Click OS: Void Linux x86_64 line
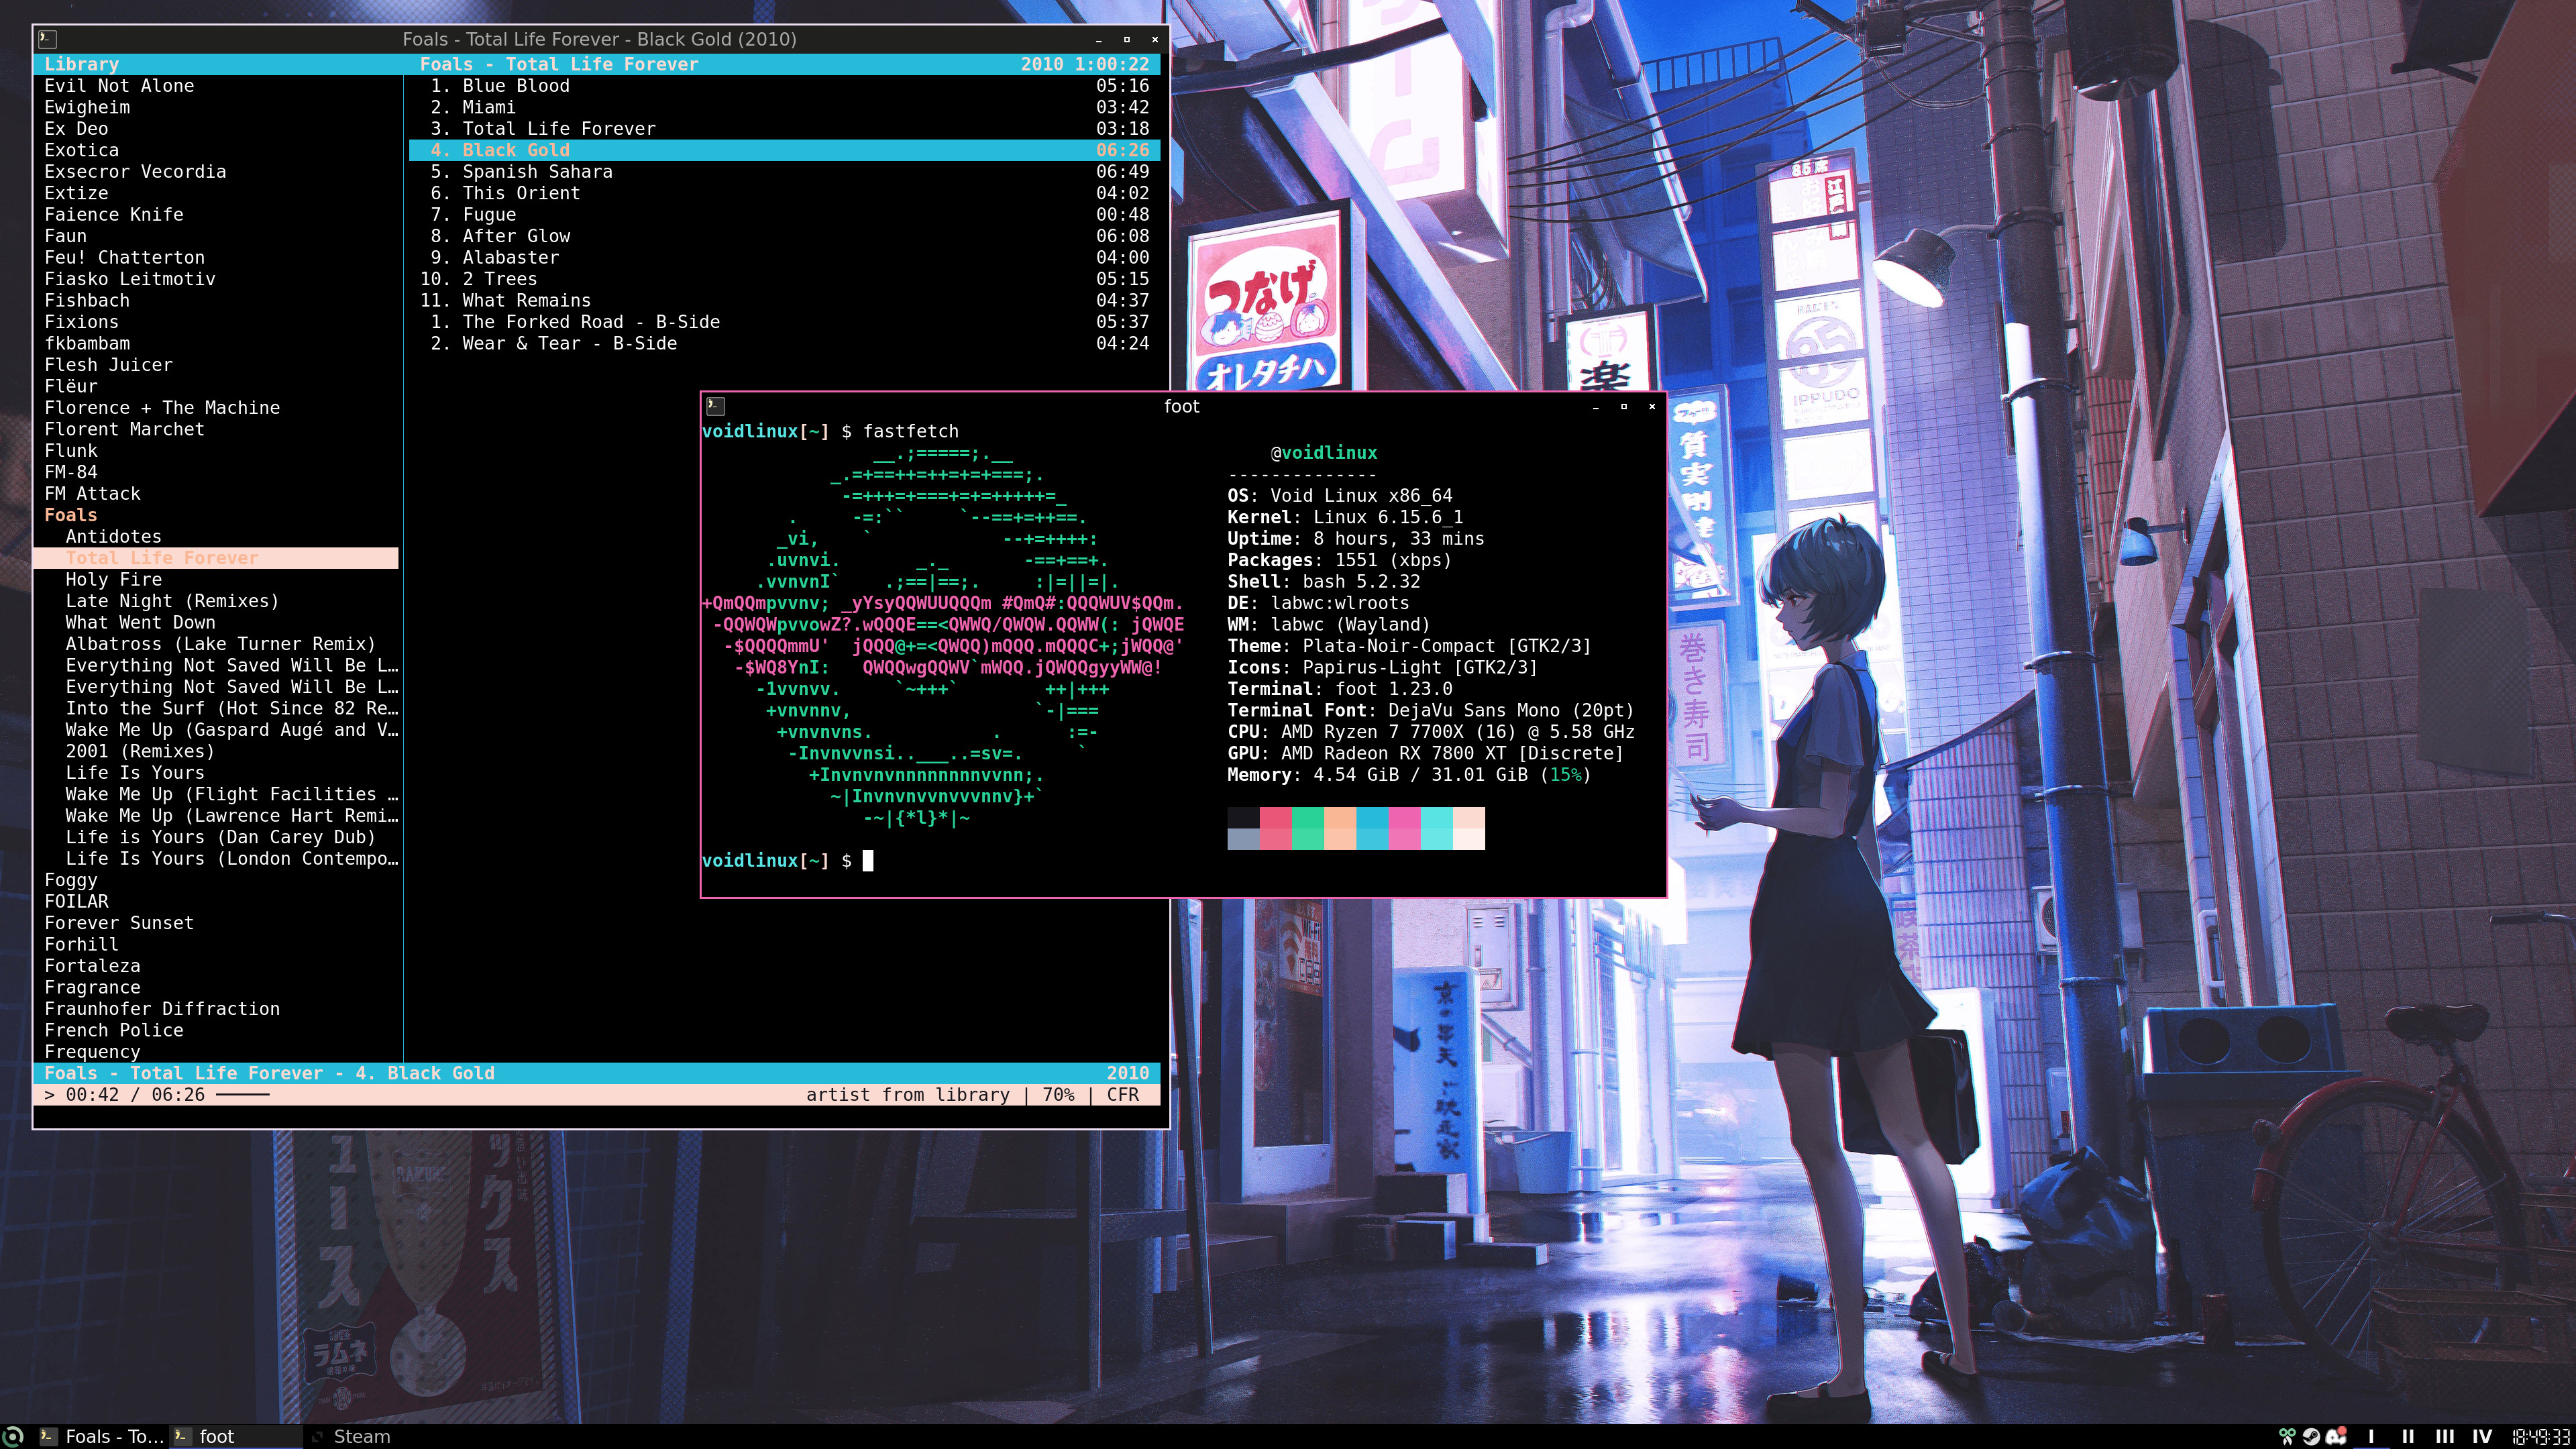 tap(1340, 496)
